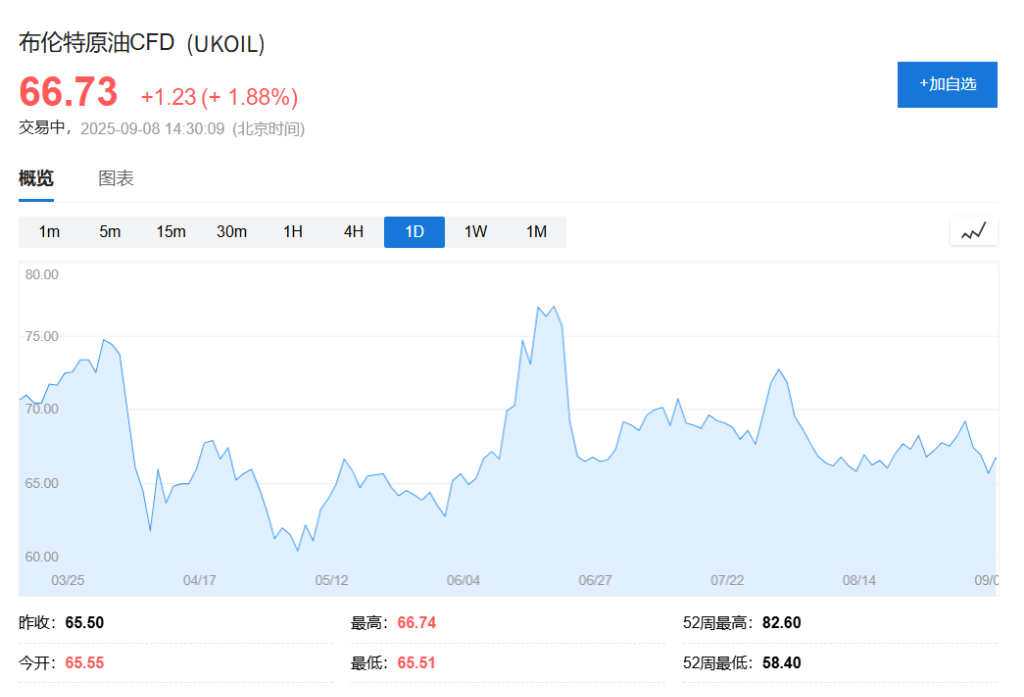The image size is (1024, 697).
Task: Click the +加自选 button
Action: click(x=946, y=84)
